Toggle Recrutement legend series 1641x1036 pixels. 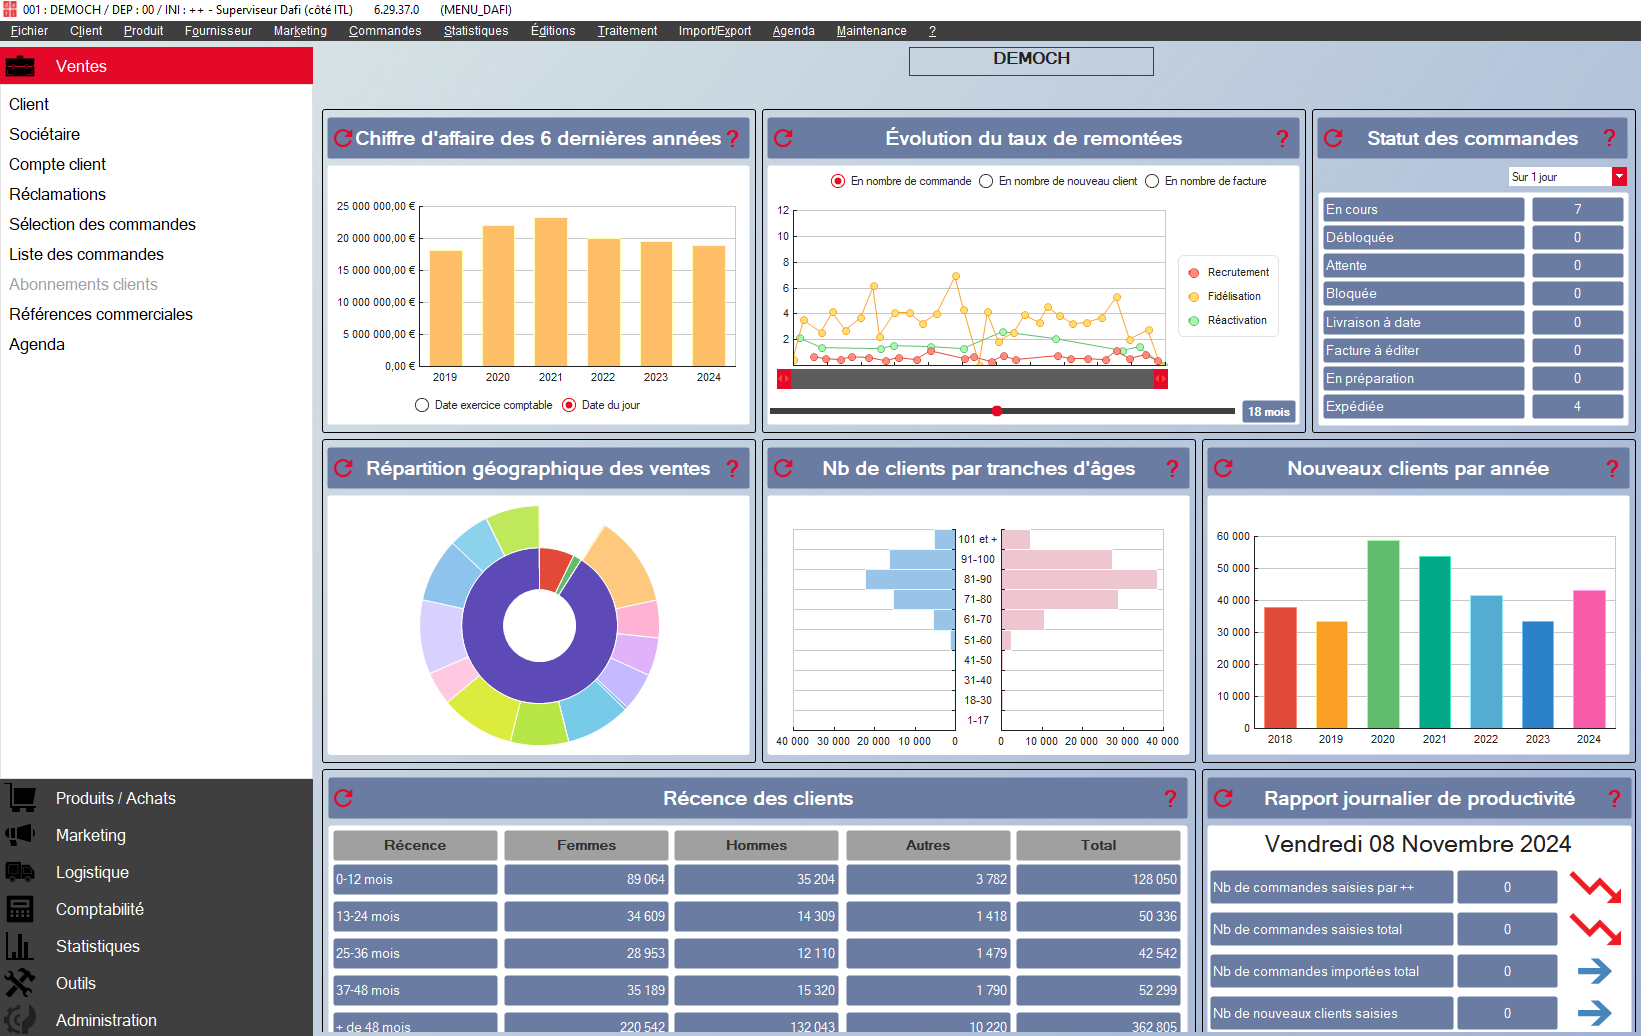click(1228, 273)
